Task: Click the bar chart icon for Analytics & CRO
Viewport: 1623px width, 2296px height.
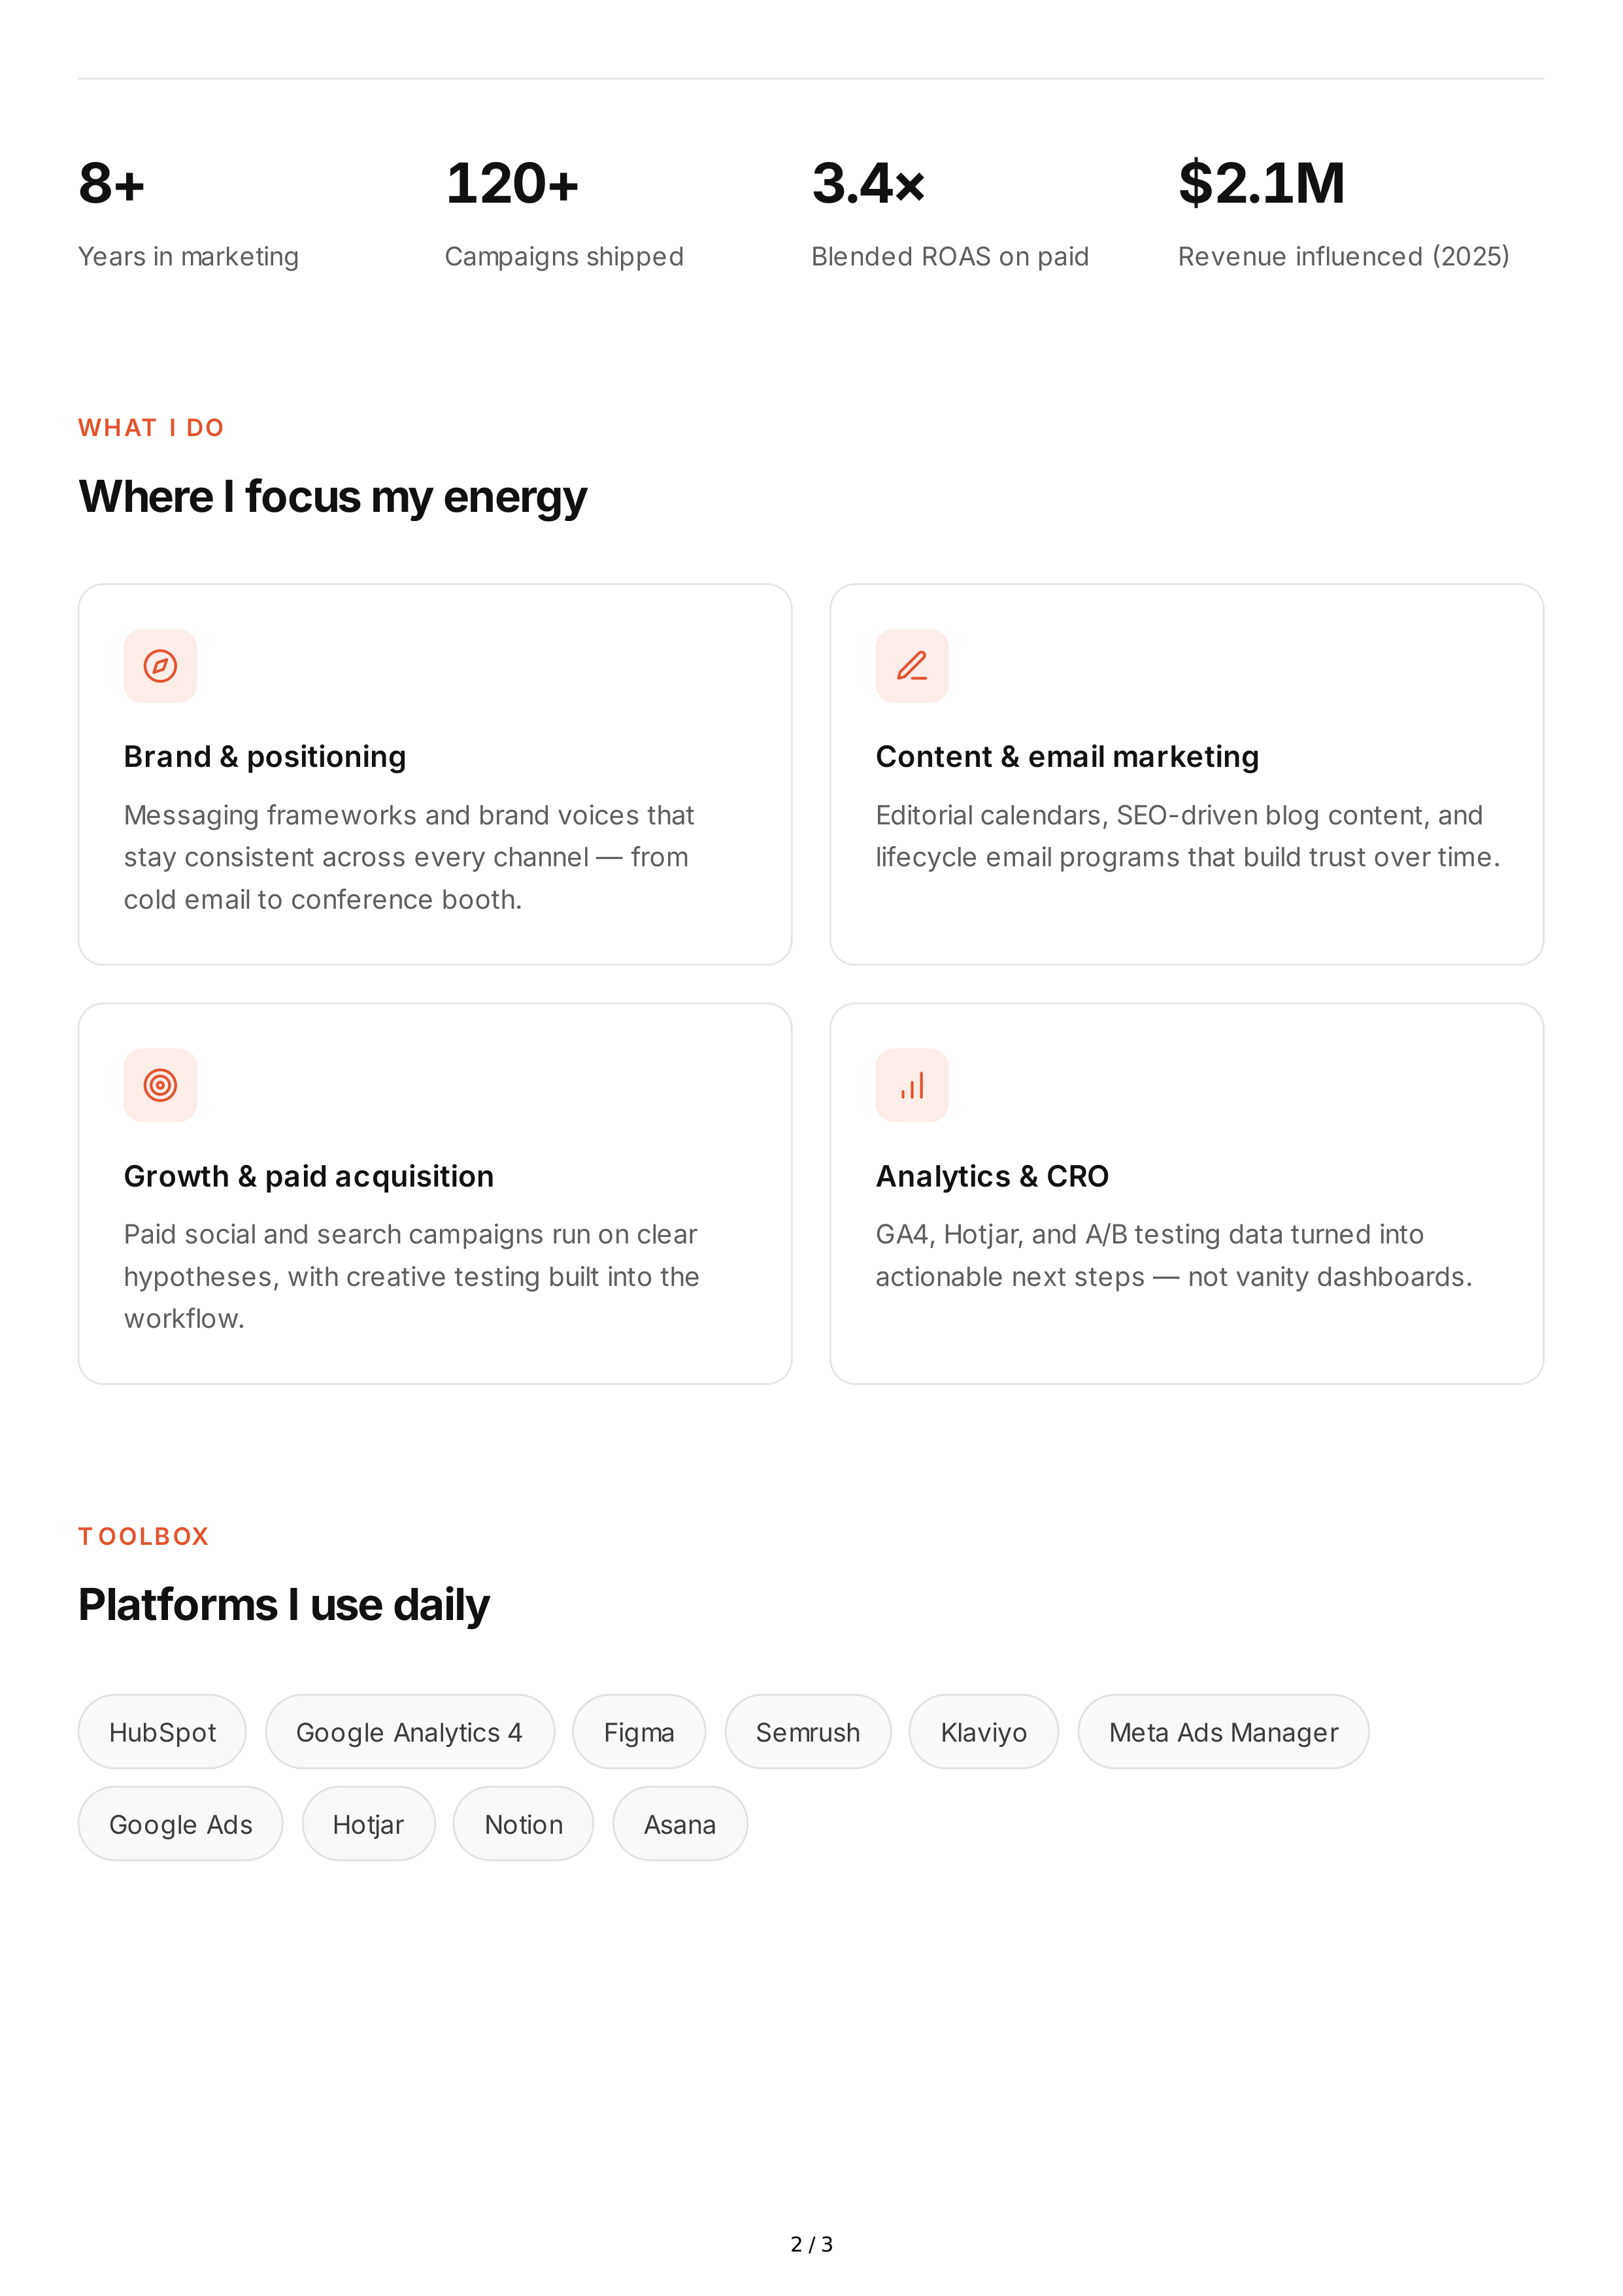Action: 912,1085
